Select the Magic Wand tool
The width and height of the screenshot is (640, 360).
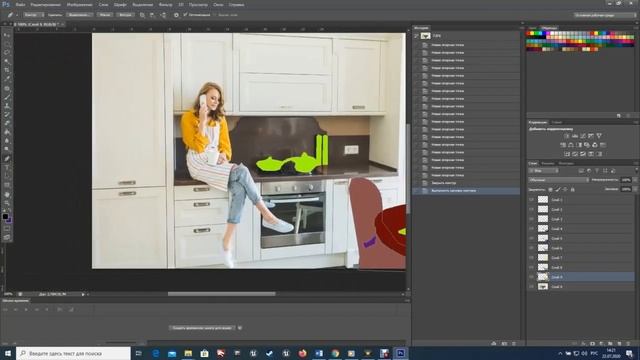pyautogui.click(x=7, y=62)
